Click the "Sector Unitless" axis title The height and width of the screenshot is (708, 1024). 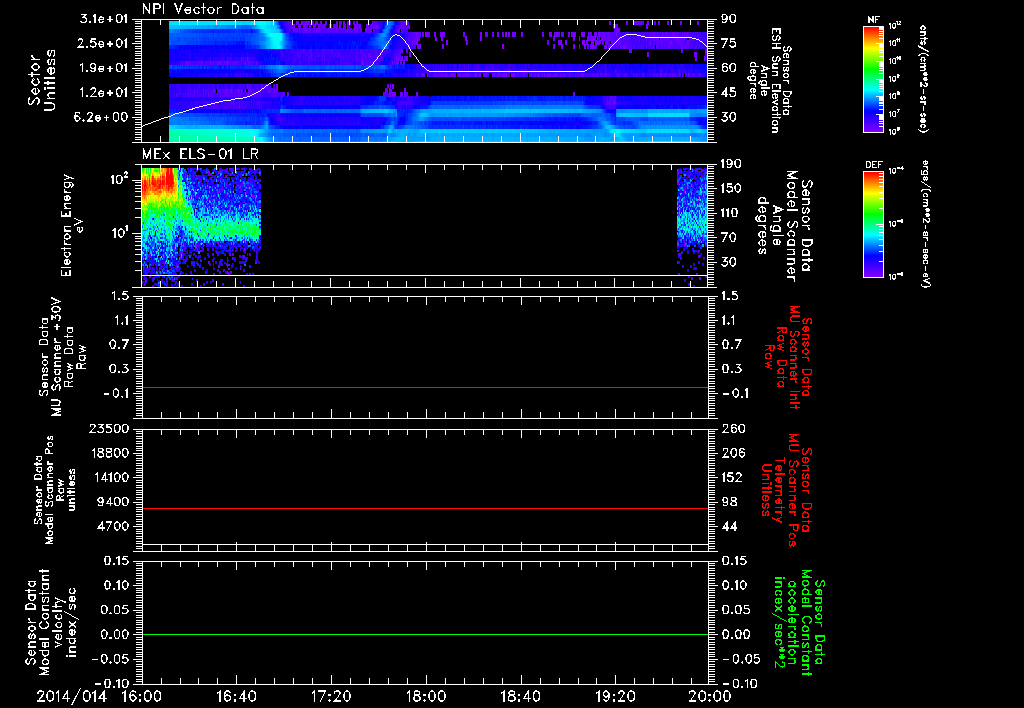tap(42, 80)
